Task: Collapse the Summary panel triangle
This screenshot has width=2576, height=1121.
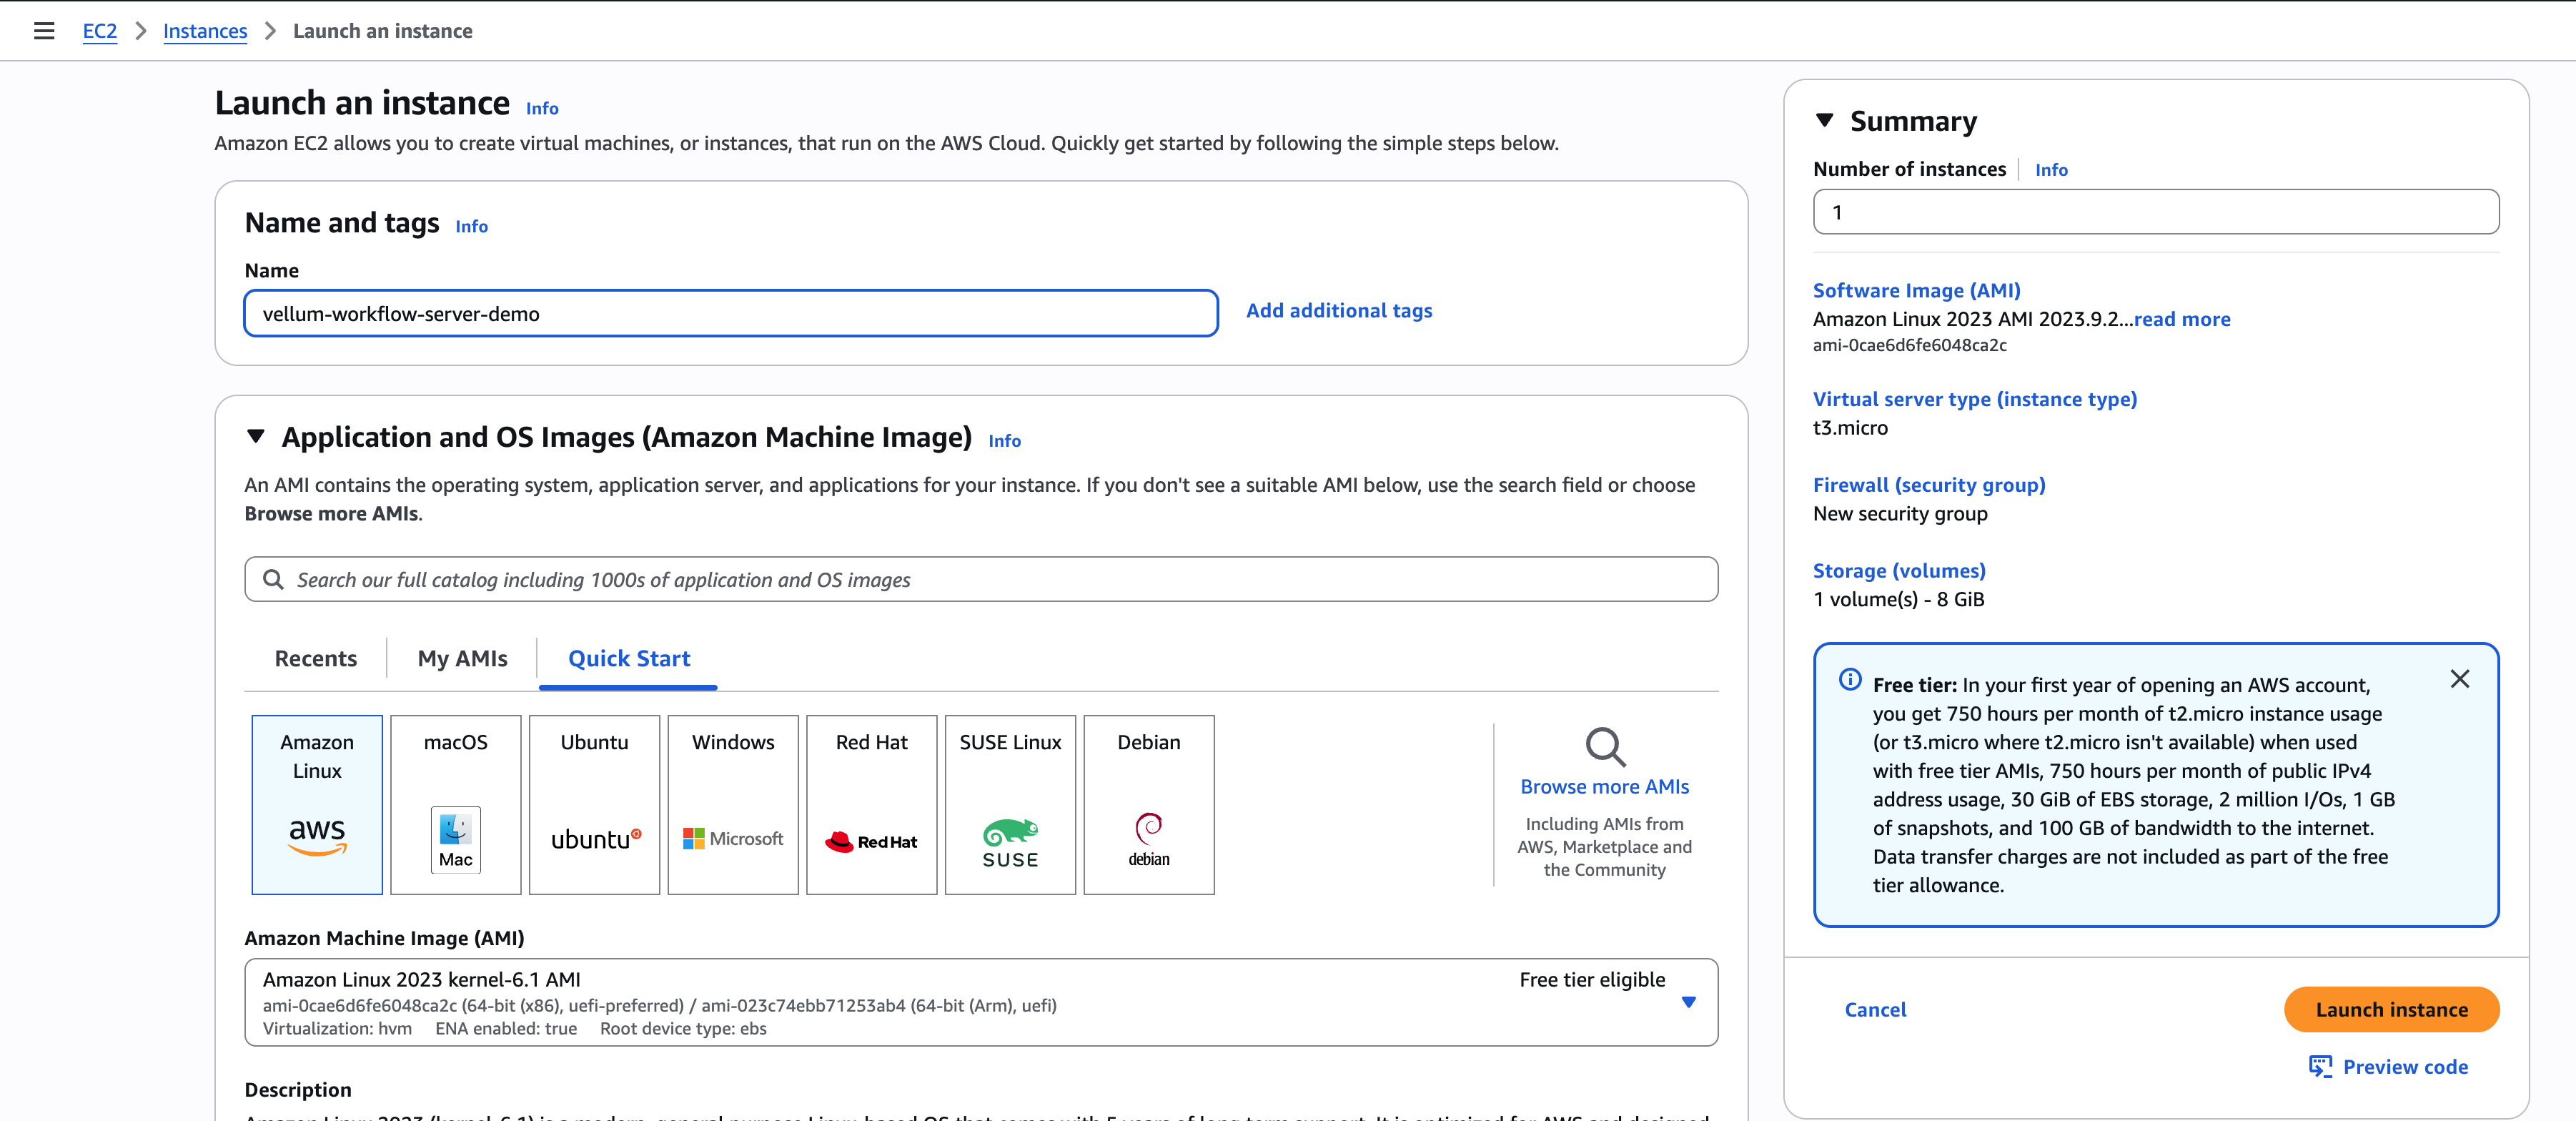Action: pos(1825,121)
